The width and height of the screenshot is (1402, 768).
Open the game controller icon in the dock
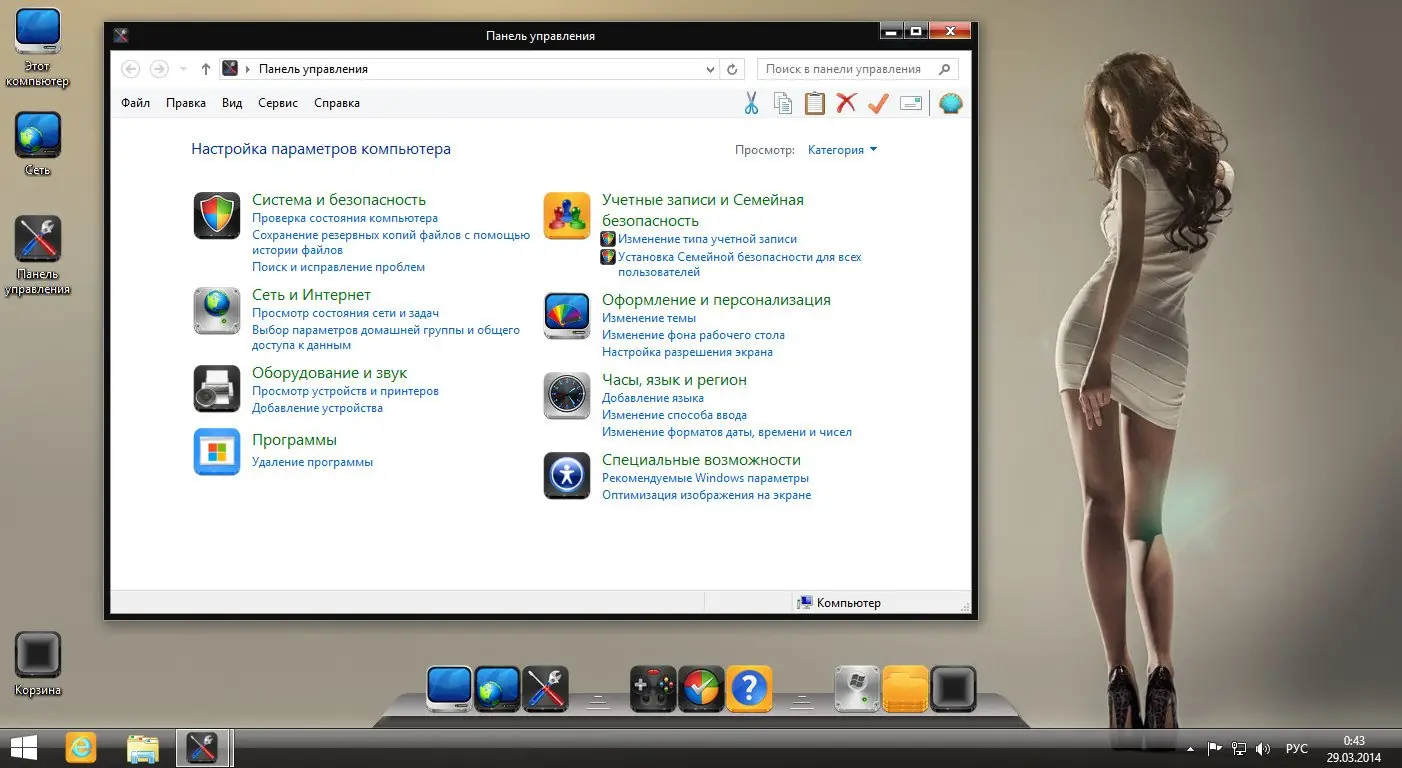pos(652,688)
